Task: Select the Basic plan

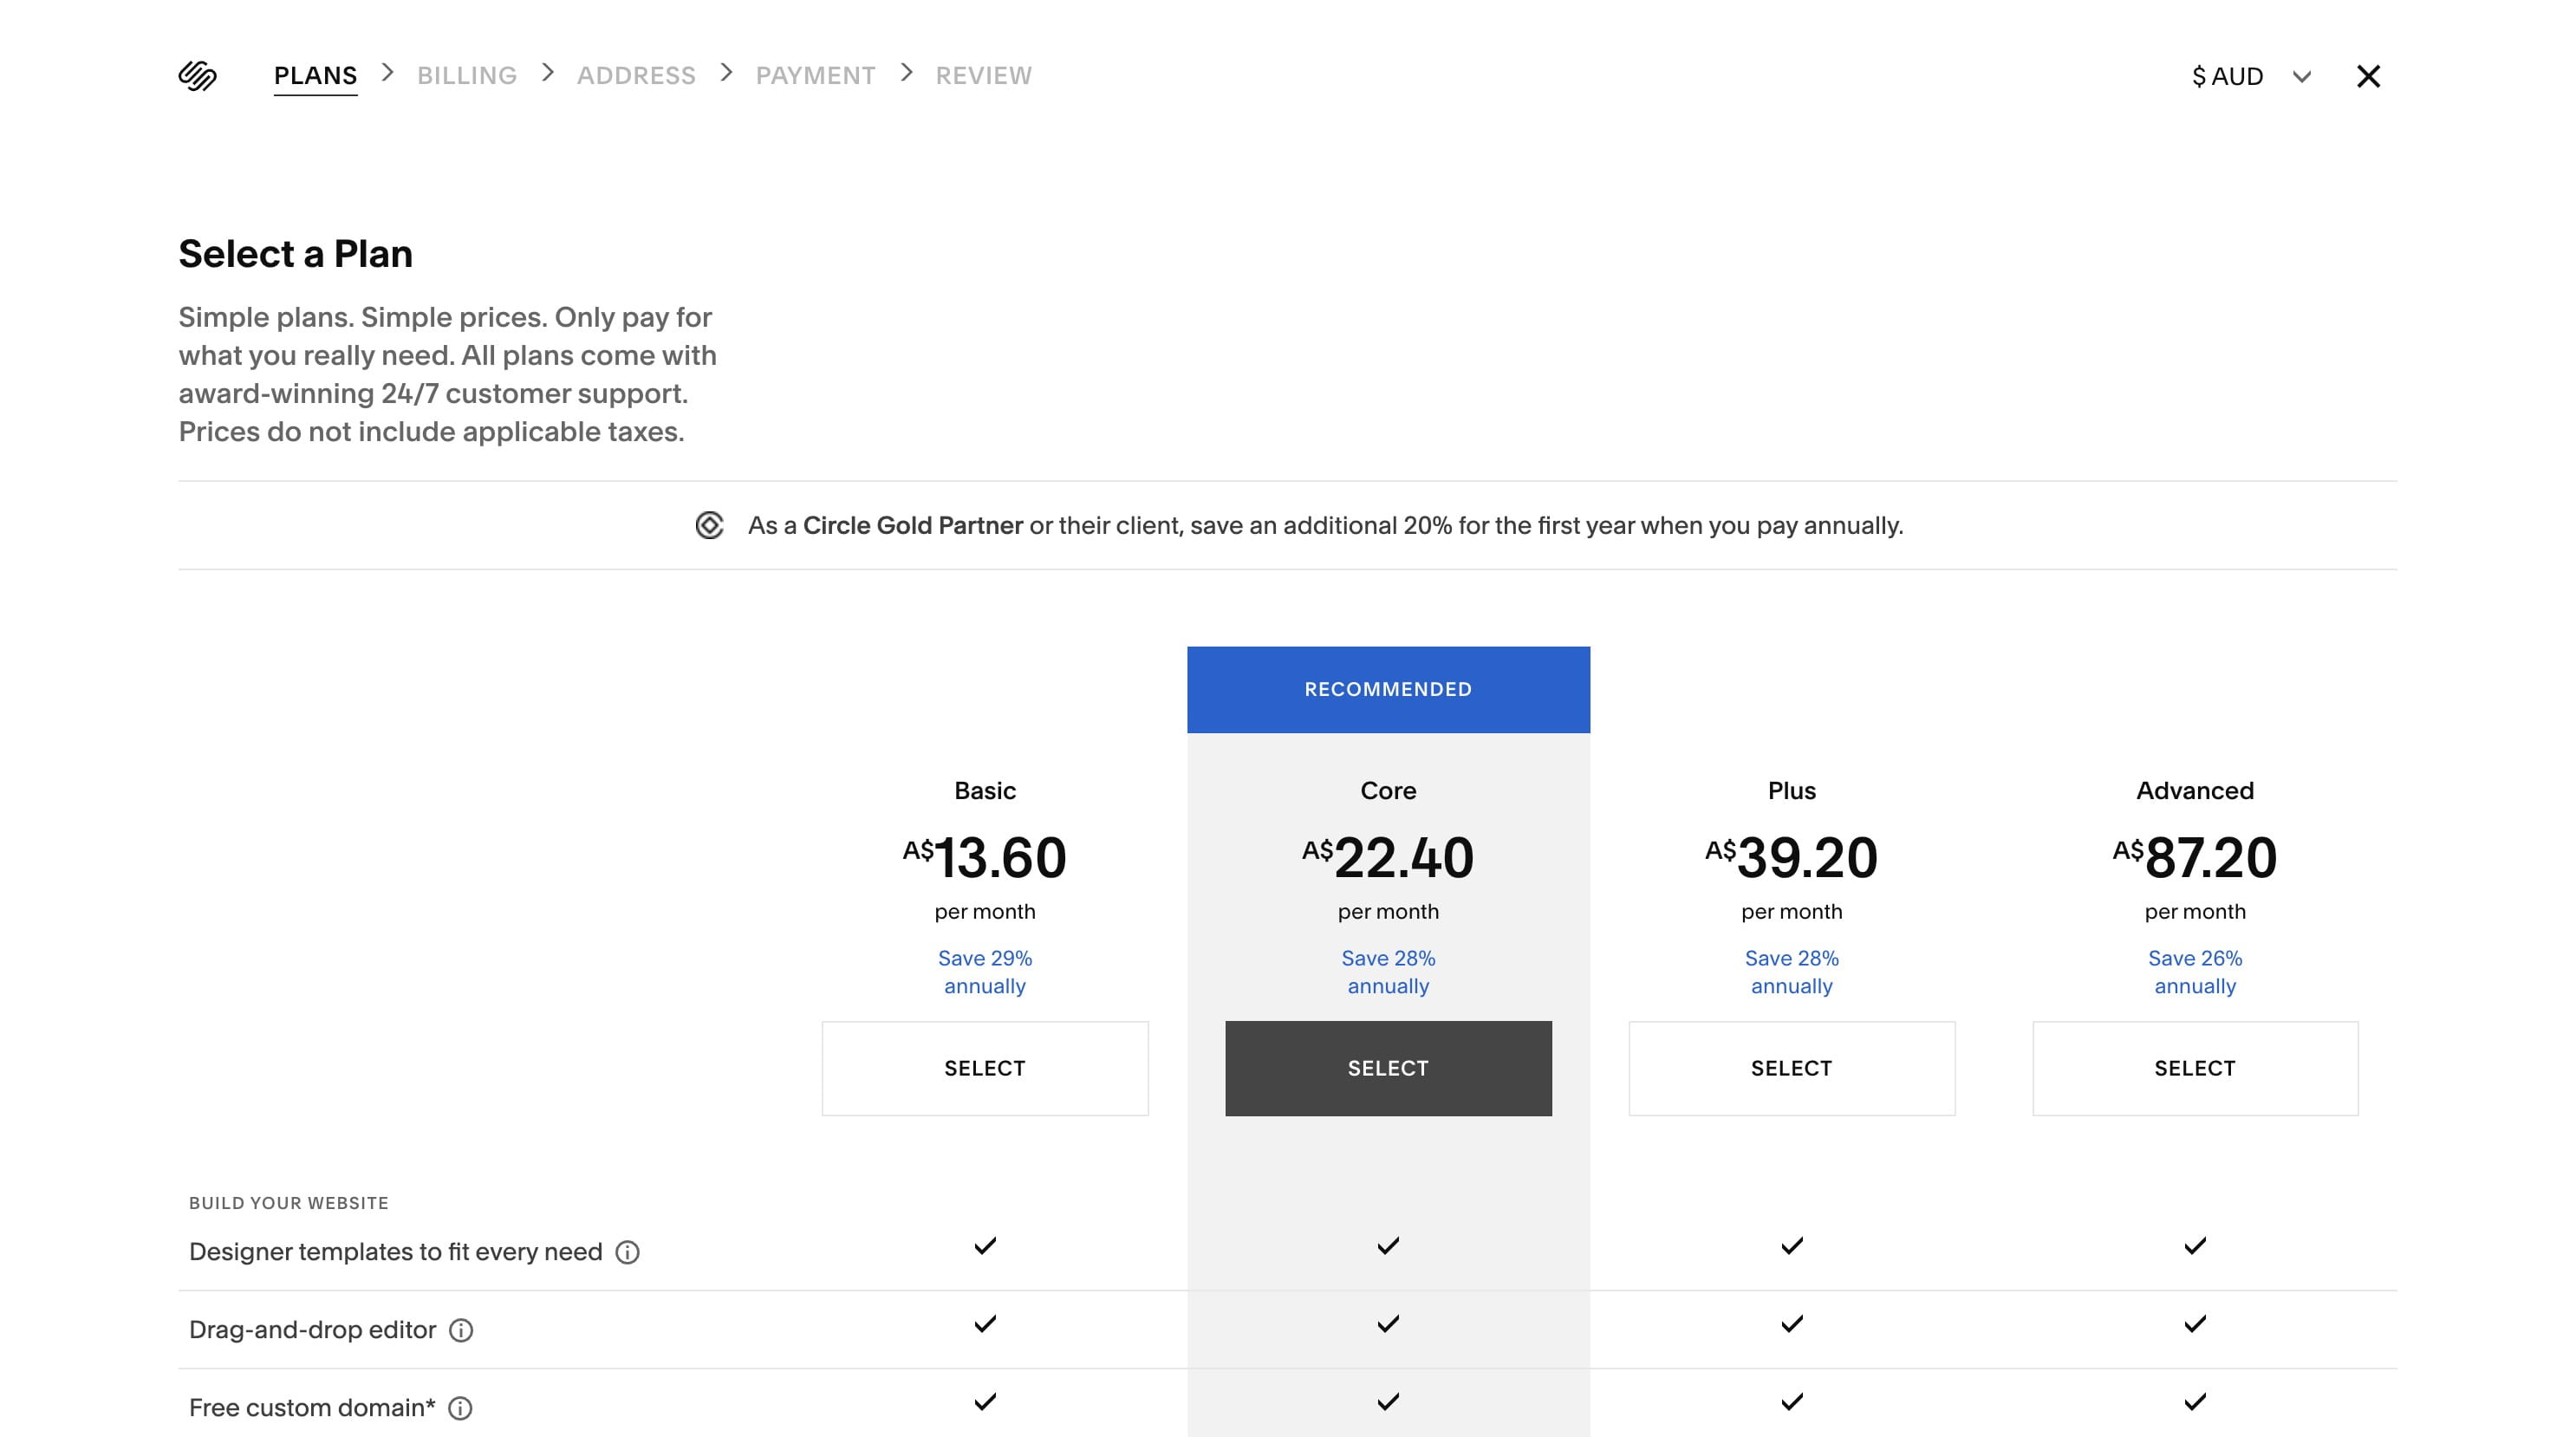Action: click(985, 1068)
